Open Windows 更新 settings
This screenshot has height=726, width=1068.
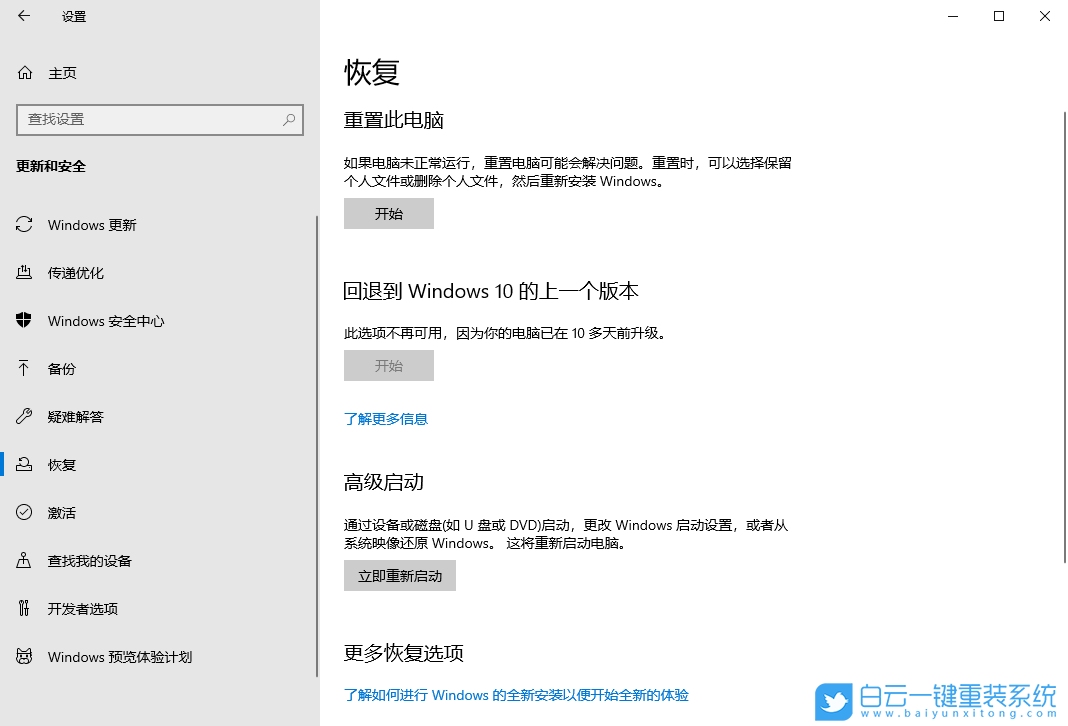[x=95, y=224]
